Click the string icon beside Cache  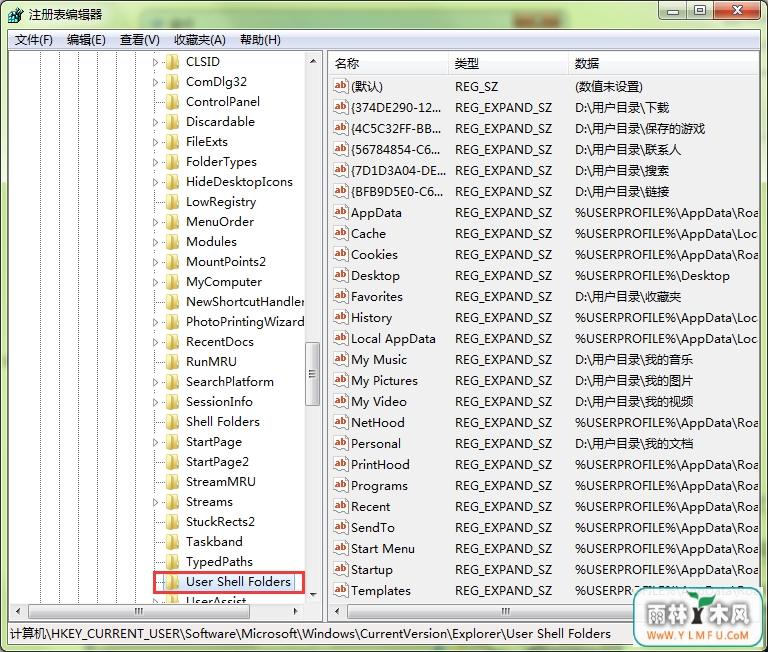click(x=340, y=233)
